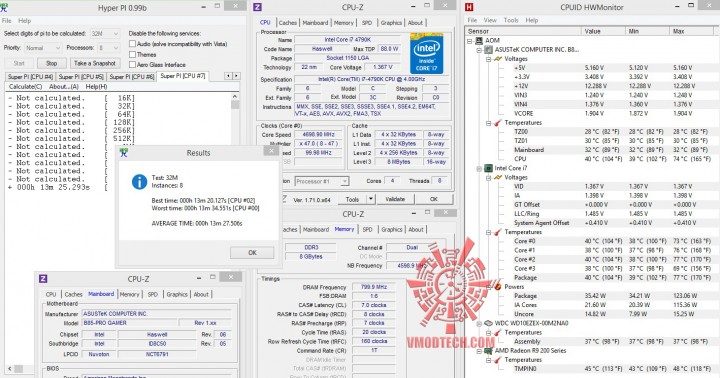Click the ASUSTeK motherboard icon in HWMonitor
This screenshot has height=378, width=720.
489,50
